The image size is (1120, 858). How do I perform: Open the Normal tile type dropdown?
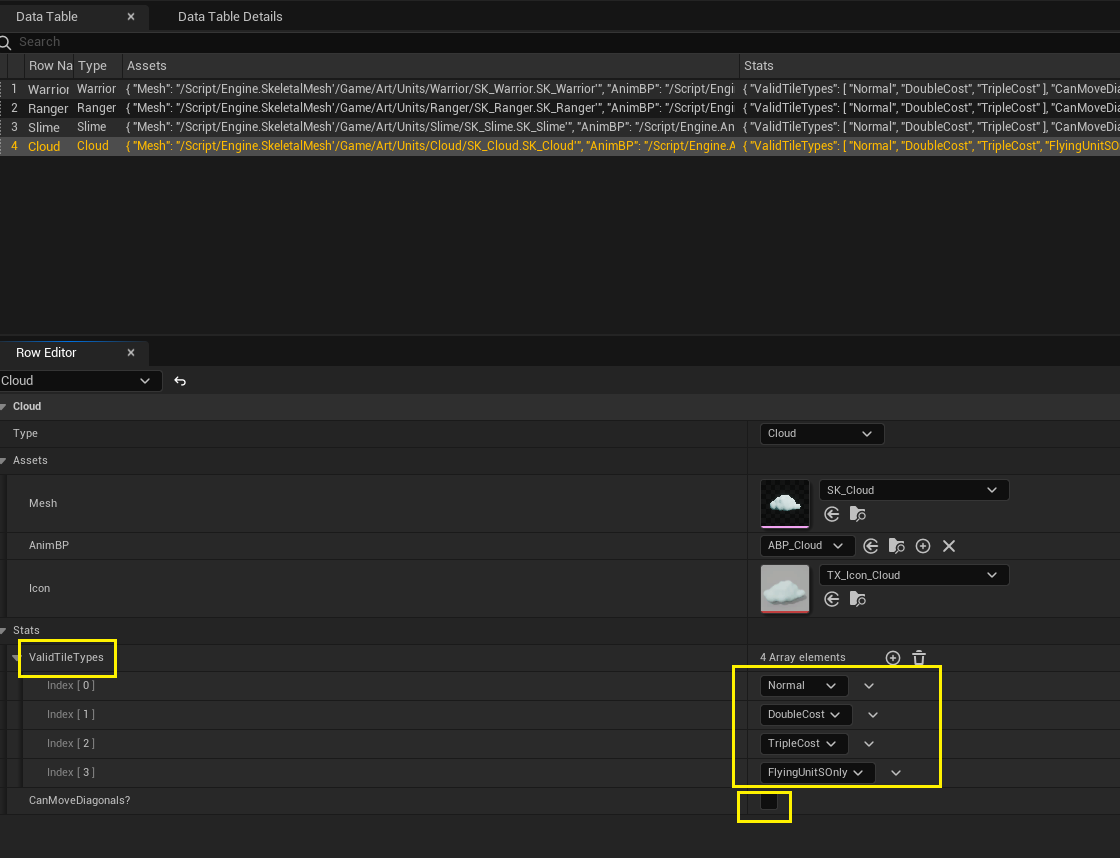(804, 686)
